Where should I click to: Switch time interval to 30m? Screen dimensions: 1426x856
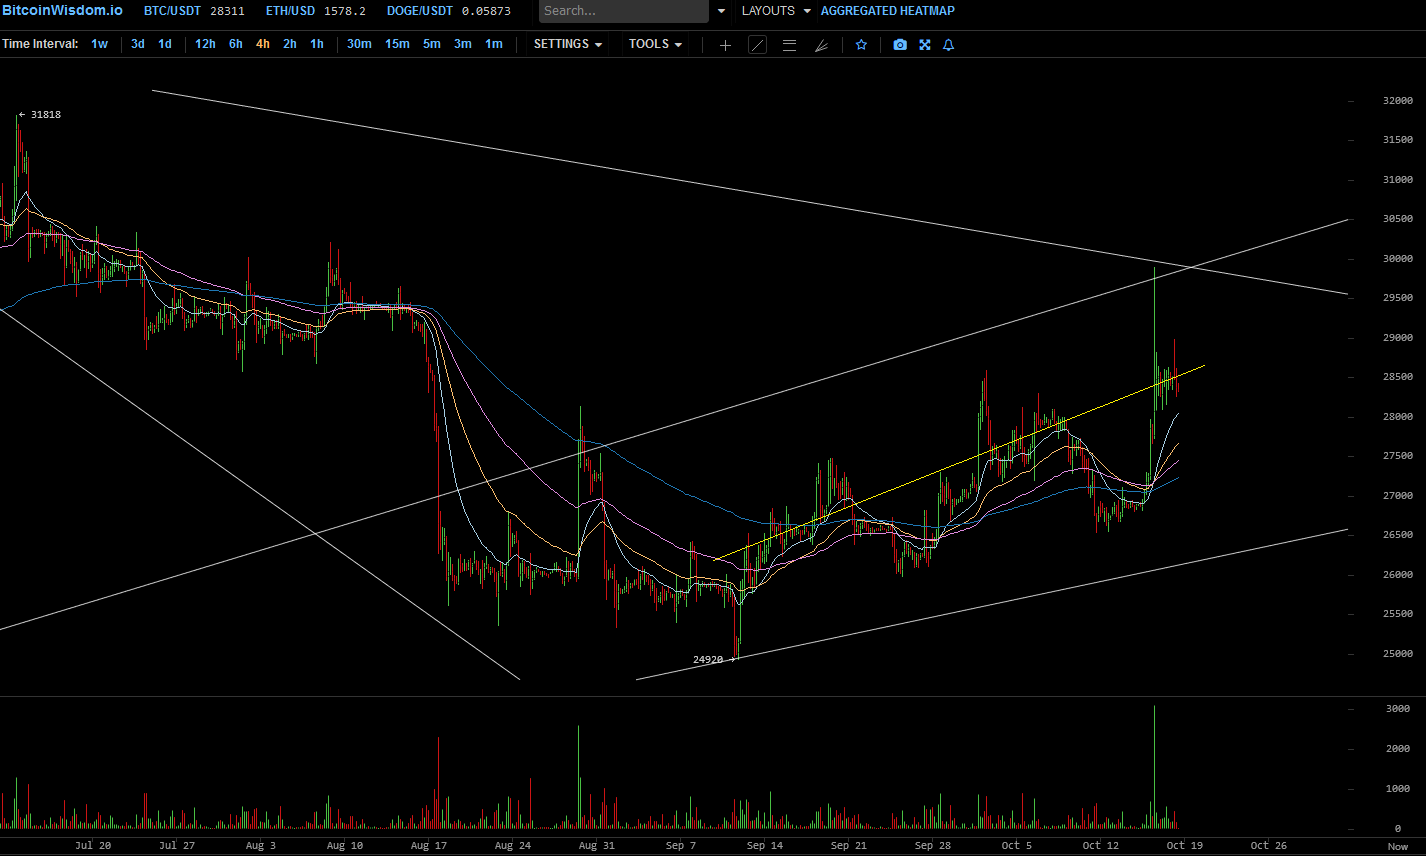click(359, 44)
